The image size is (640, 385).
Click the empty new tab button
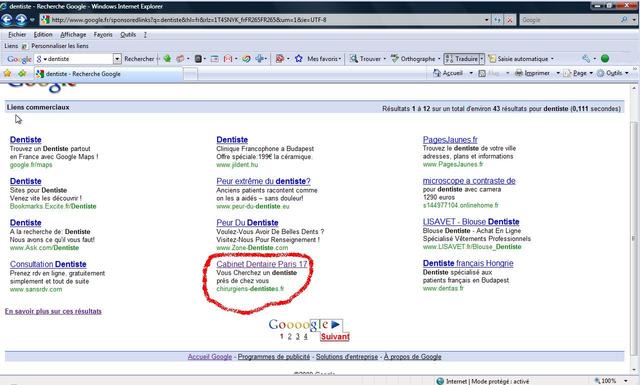(x=190, y=74)
